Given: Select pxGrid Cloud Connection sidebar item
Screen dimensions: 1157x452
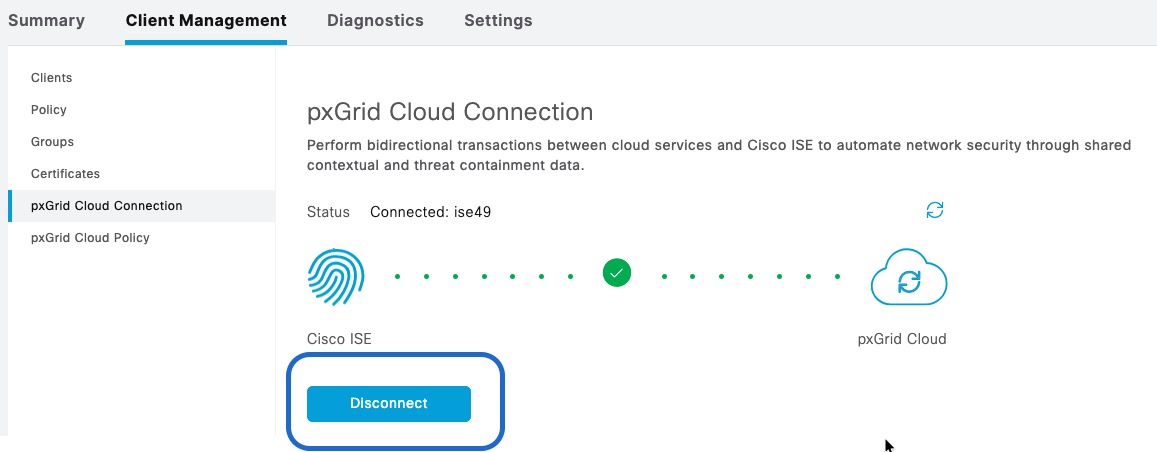Looking at the screenshot, I should click(142, 206).
